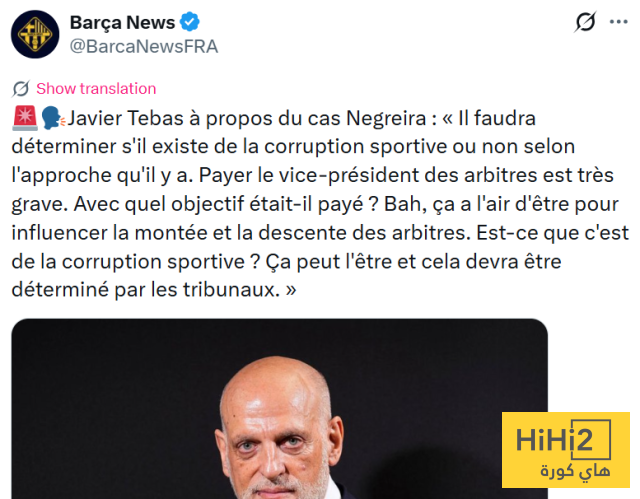Click the blue verified badge
640x499 pixels.
[x=190, y=22]
